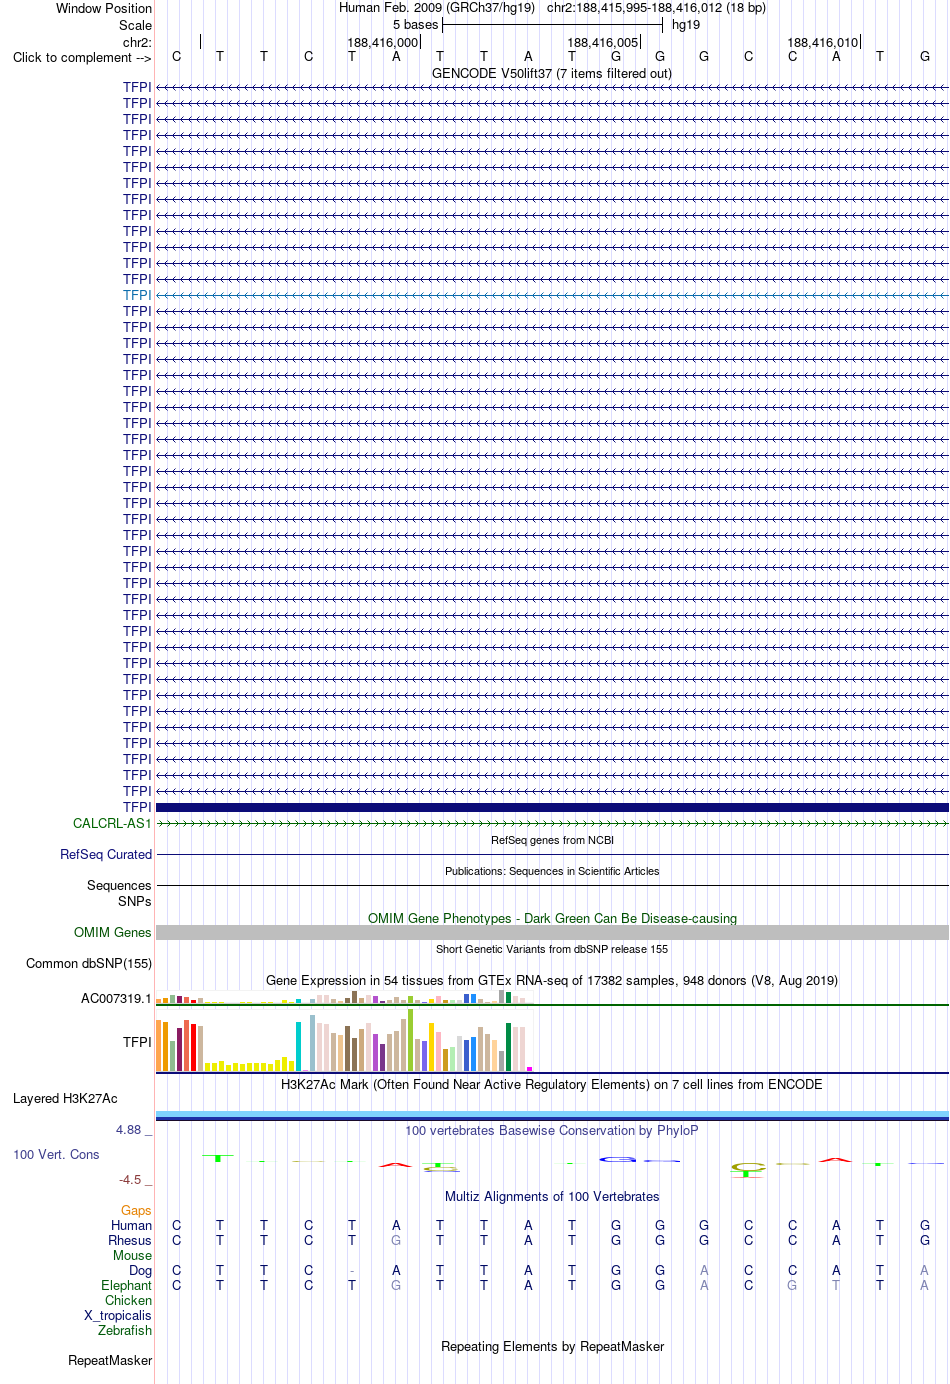Click the Window Position label

pos(104,8)
